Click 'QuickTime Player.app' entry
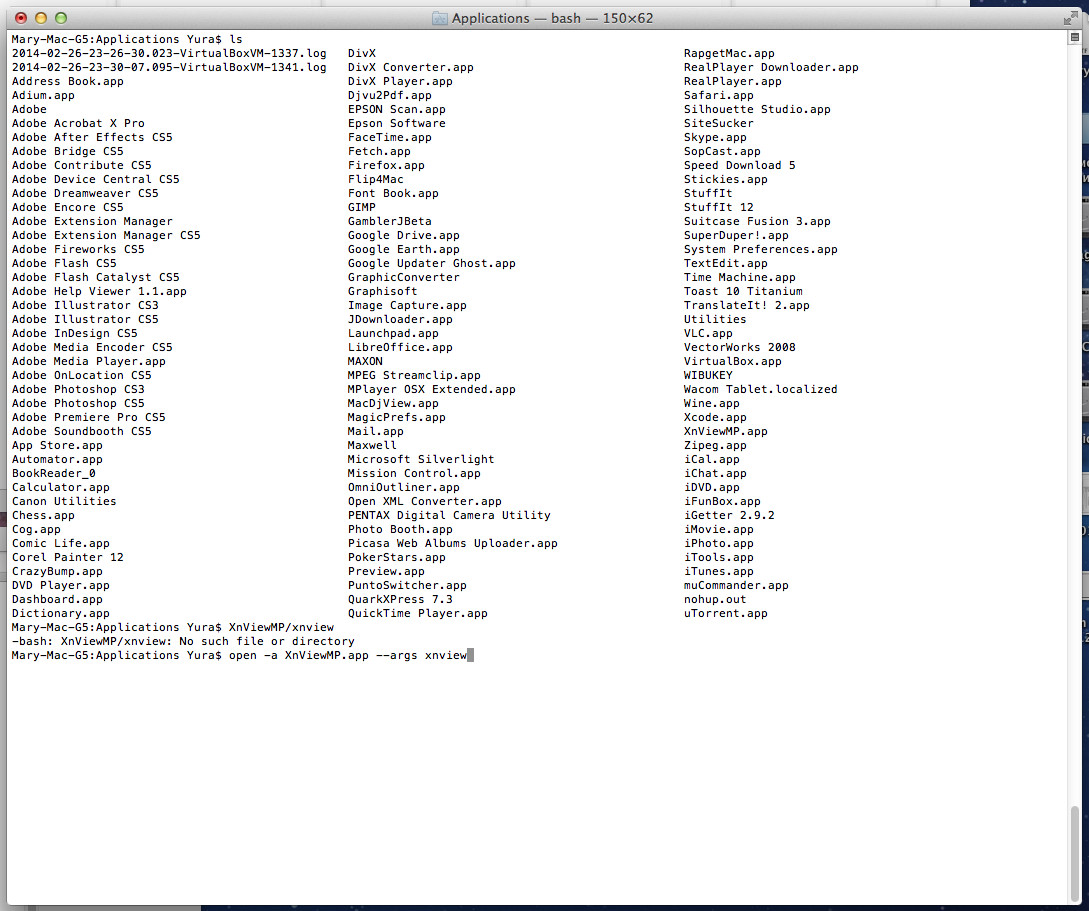1089x911 pixels. tap(417, 613)
